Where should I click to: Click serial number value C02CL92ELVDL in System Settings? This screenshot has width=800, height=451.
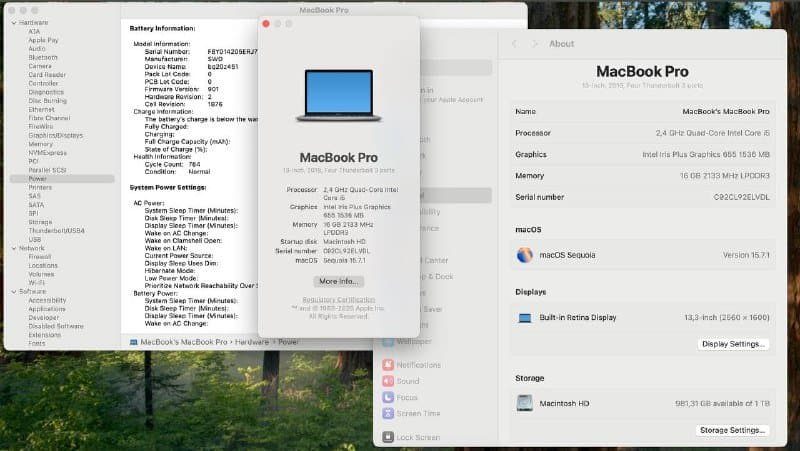pos(741,197)
